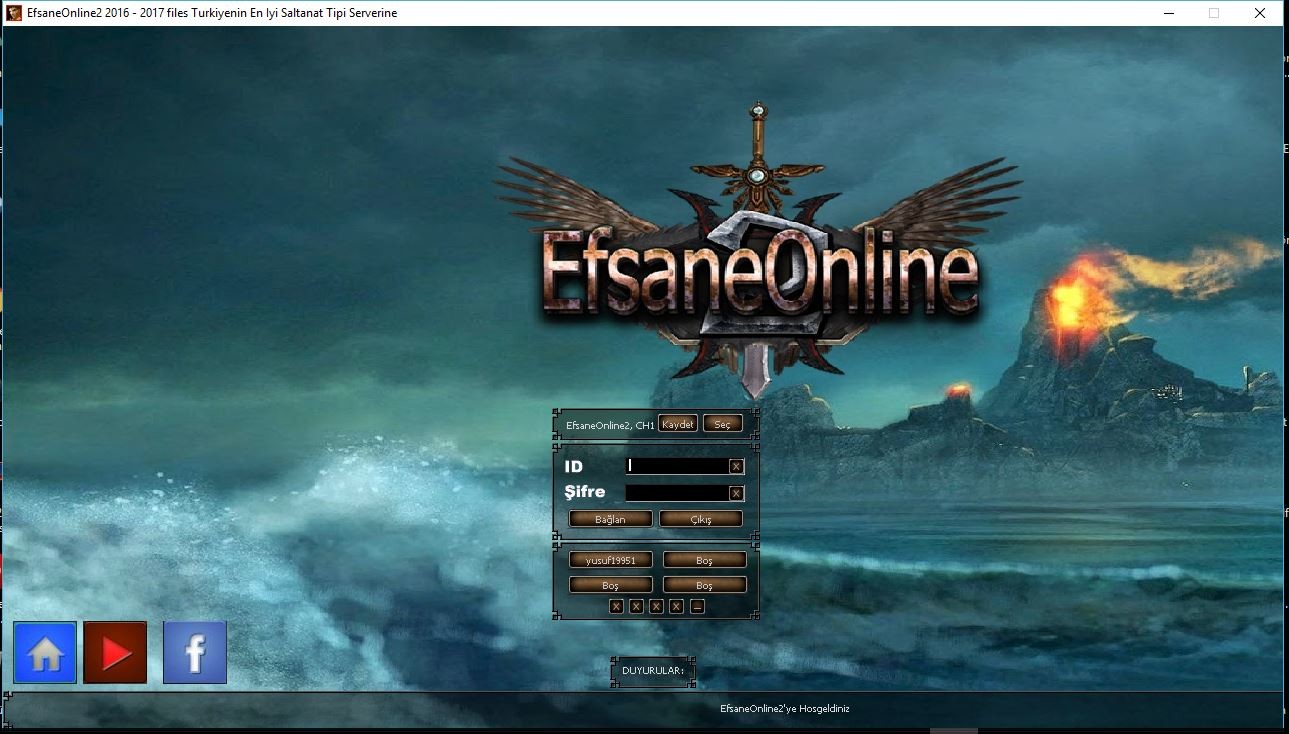Viewport: 1289px width, 734px height.
Task: Load the saved account yusuf19951
Action: coord(610,560)
